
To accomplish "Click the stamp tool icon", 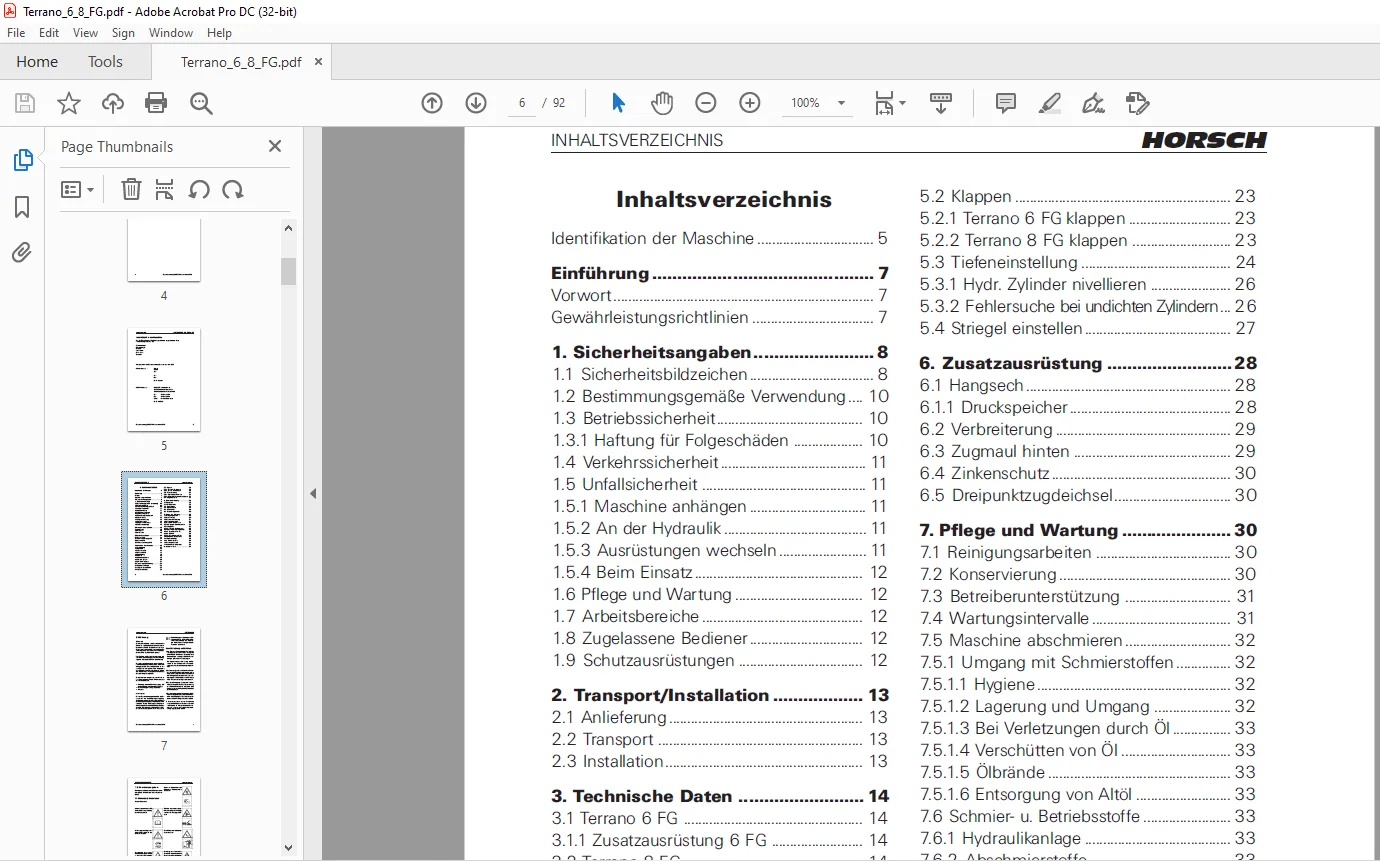I will tap(1138, 103).
